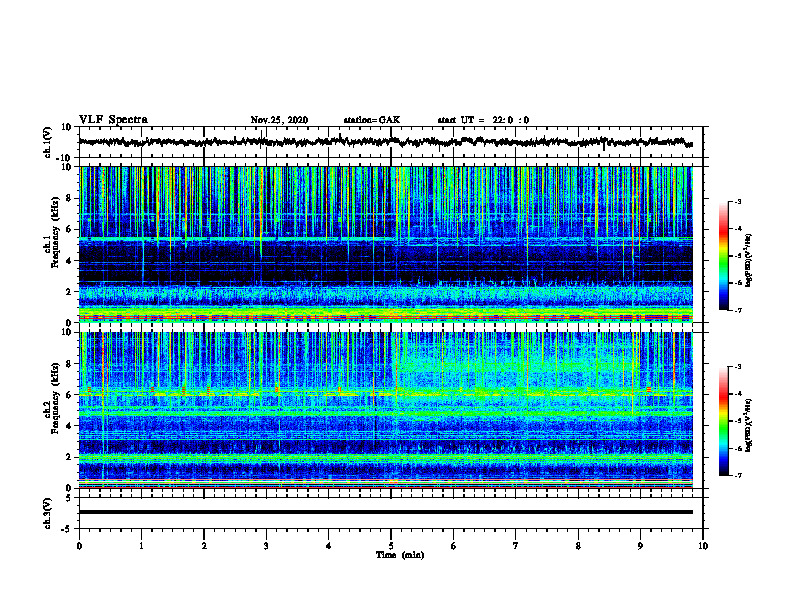Click the "-3" label on the ch.1 color bar
The image size is (792, 612).
tap(738, 201)
